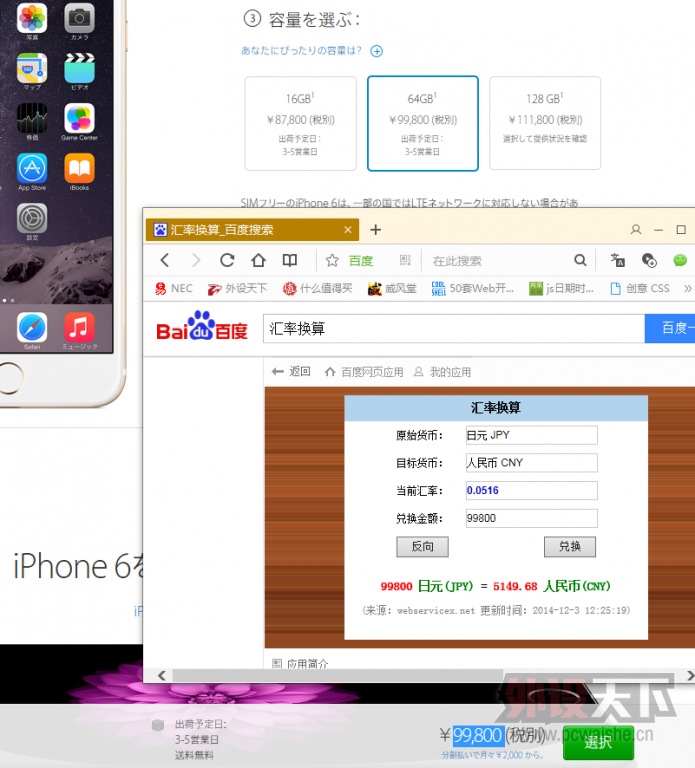Open the Photos app icon on iPhone

(x=32, y=18)
